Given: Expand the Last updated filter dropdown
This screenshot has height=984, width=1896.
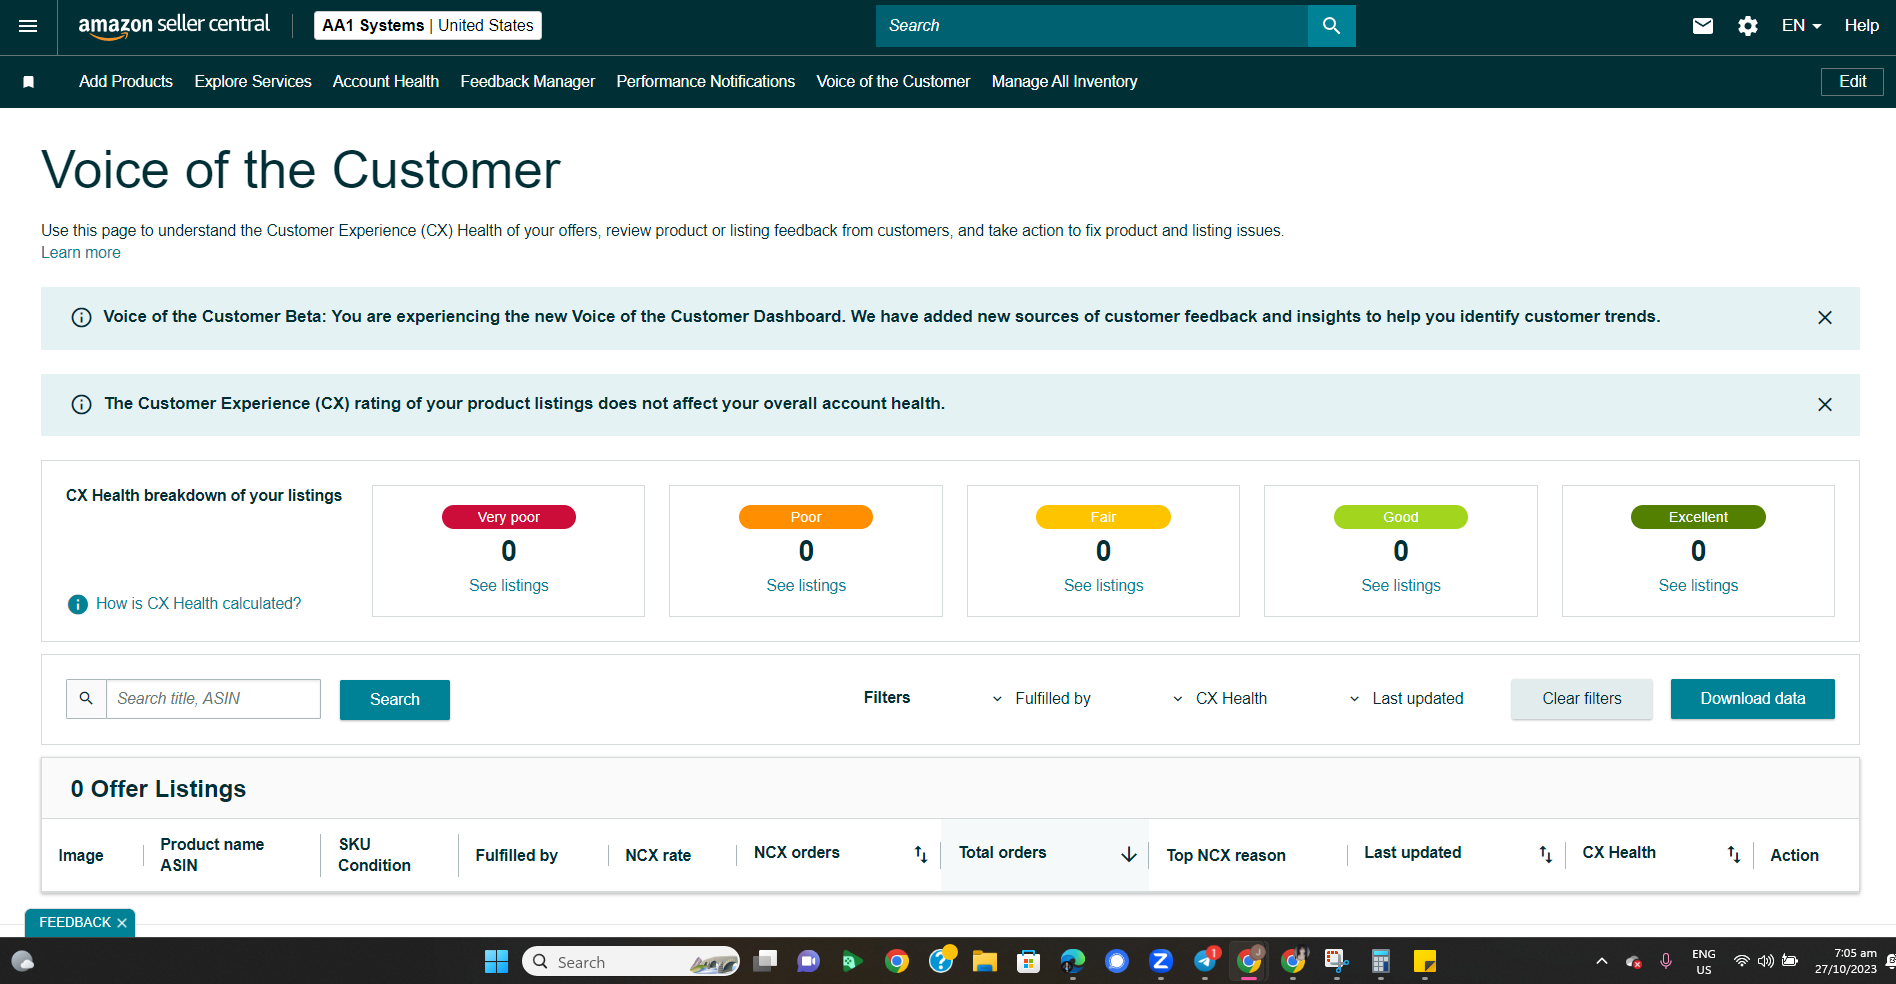Looking at the screenshot, I should point(1406,699).
